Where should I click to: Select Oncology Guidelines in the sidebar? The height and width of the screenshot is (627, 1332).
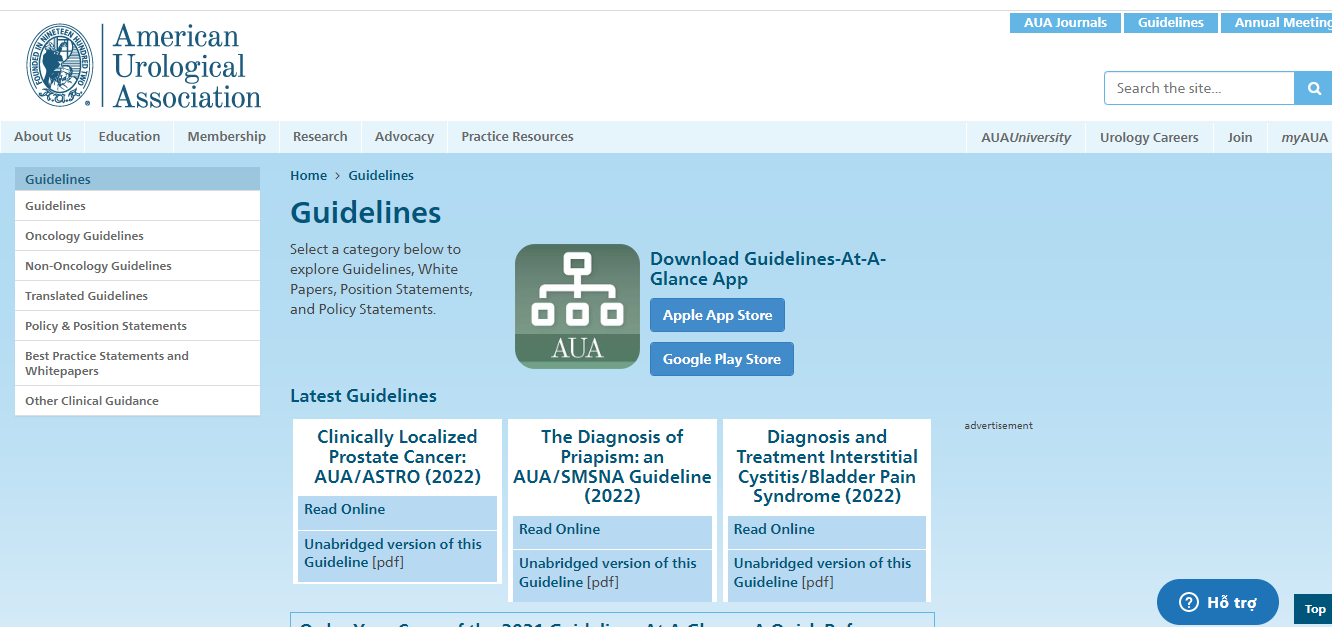tap(84, 236)
